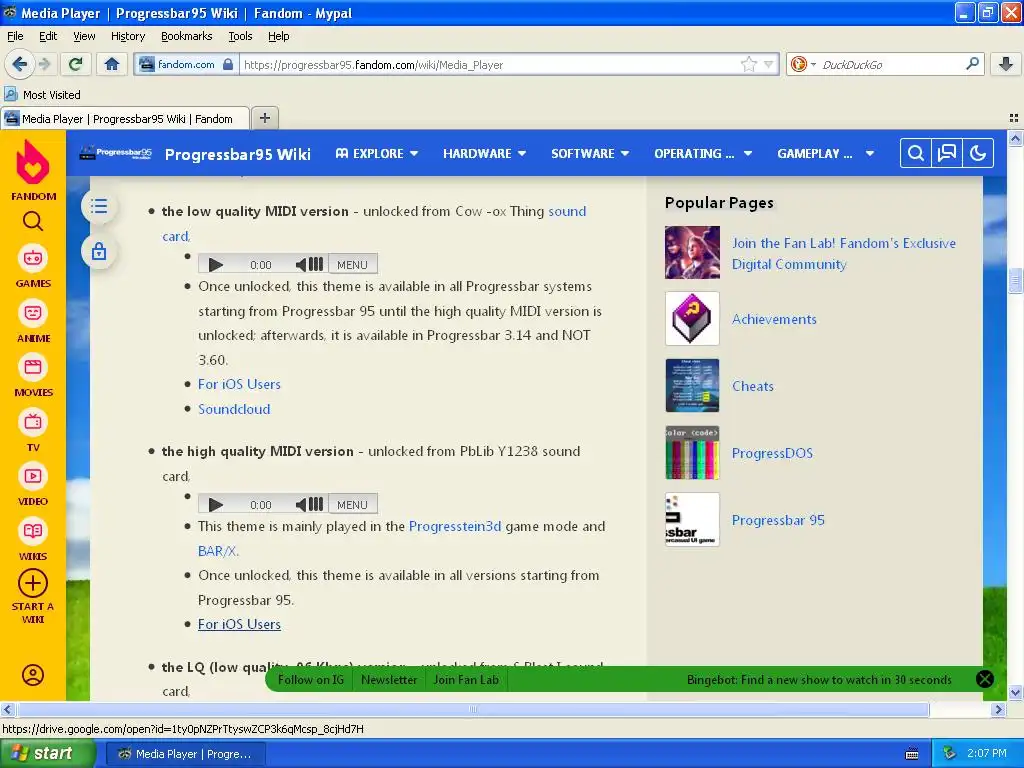Click the Fan Lab promo thumbnail
The height and width of the screenshot is (768, 1024).
(692, 252)
